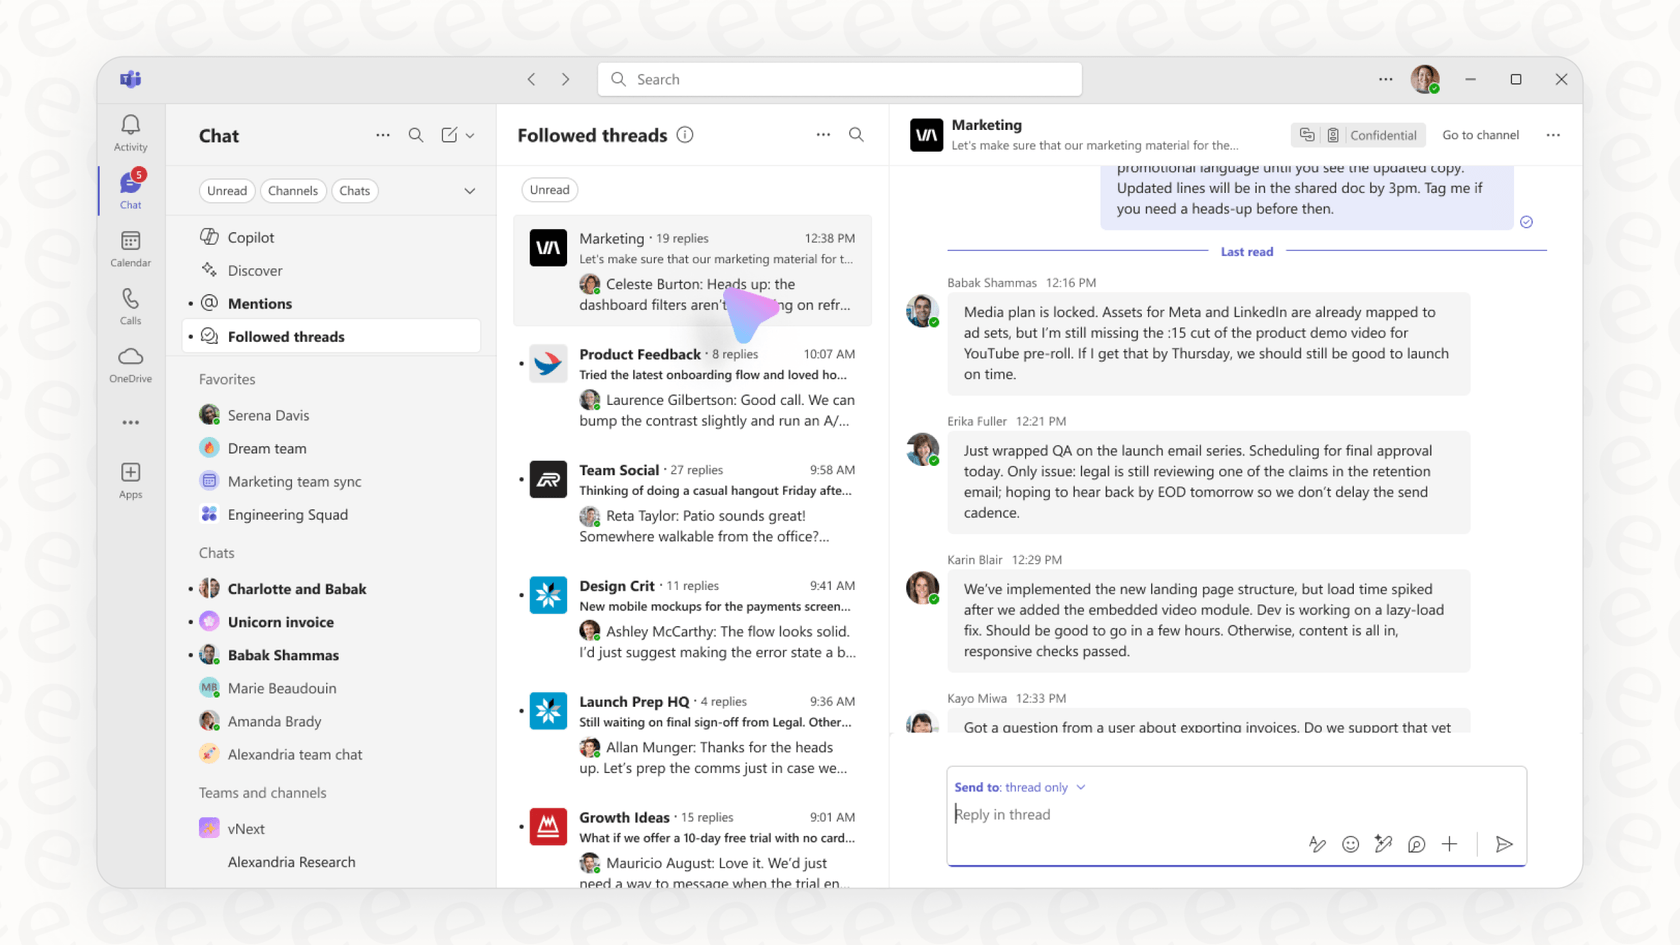Attach content using the plus icon
The width and height of the screenshot is (1680, 945).
click(x=1450, y=844)
